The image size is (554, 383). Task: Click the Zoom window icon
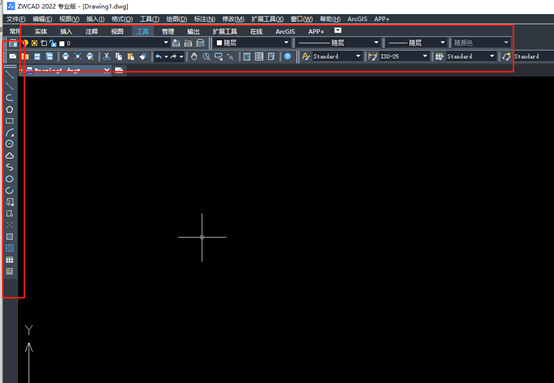coord(219,57)
